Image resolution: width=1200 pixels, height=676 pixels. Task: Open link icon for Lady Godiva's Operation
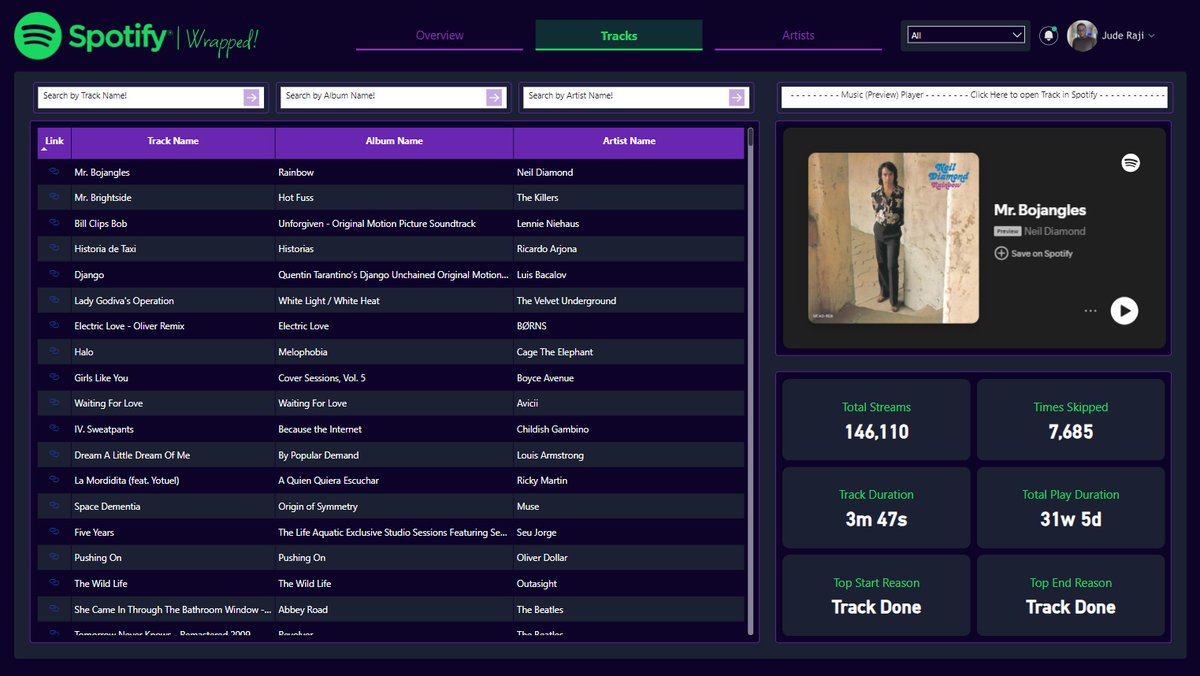[54, 300]
